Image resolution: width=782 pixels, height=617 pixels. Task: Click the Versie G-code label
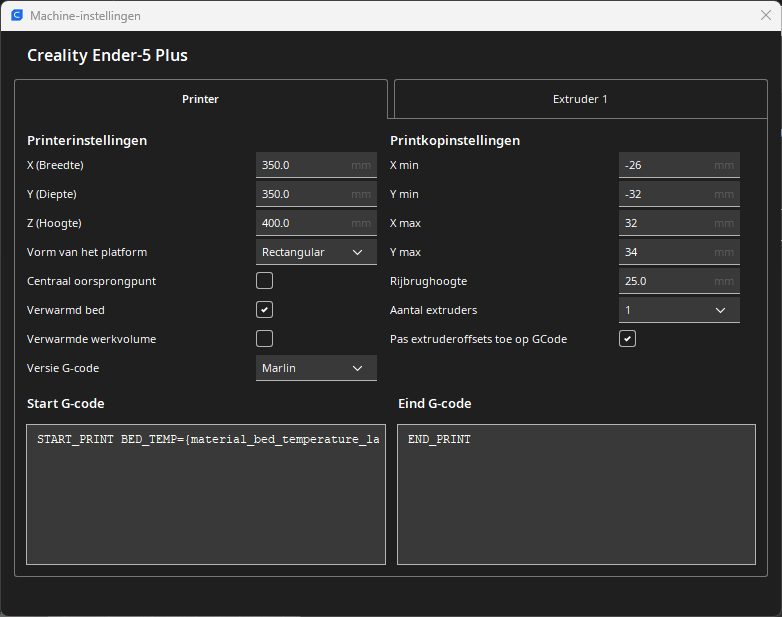[63, 368]
